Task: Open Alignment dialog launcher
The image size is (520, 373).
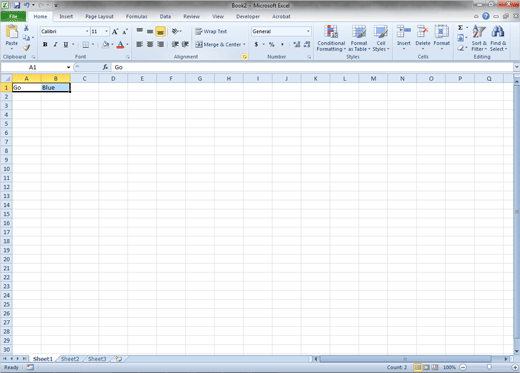Action: tap(244, 57)
